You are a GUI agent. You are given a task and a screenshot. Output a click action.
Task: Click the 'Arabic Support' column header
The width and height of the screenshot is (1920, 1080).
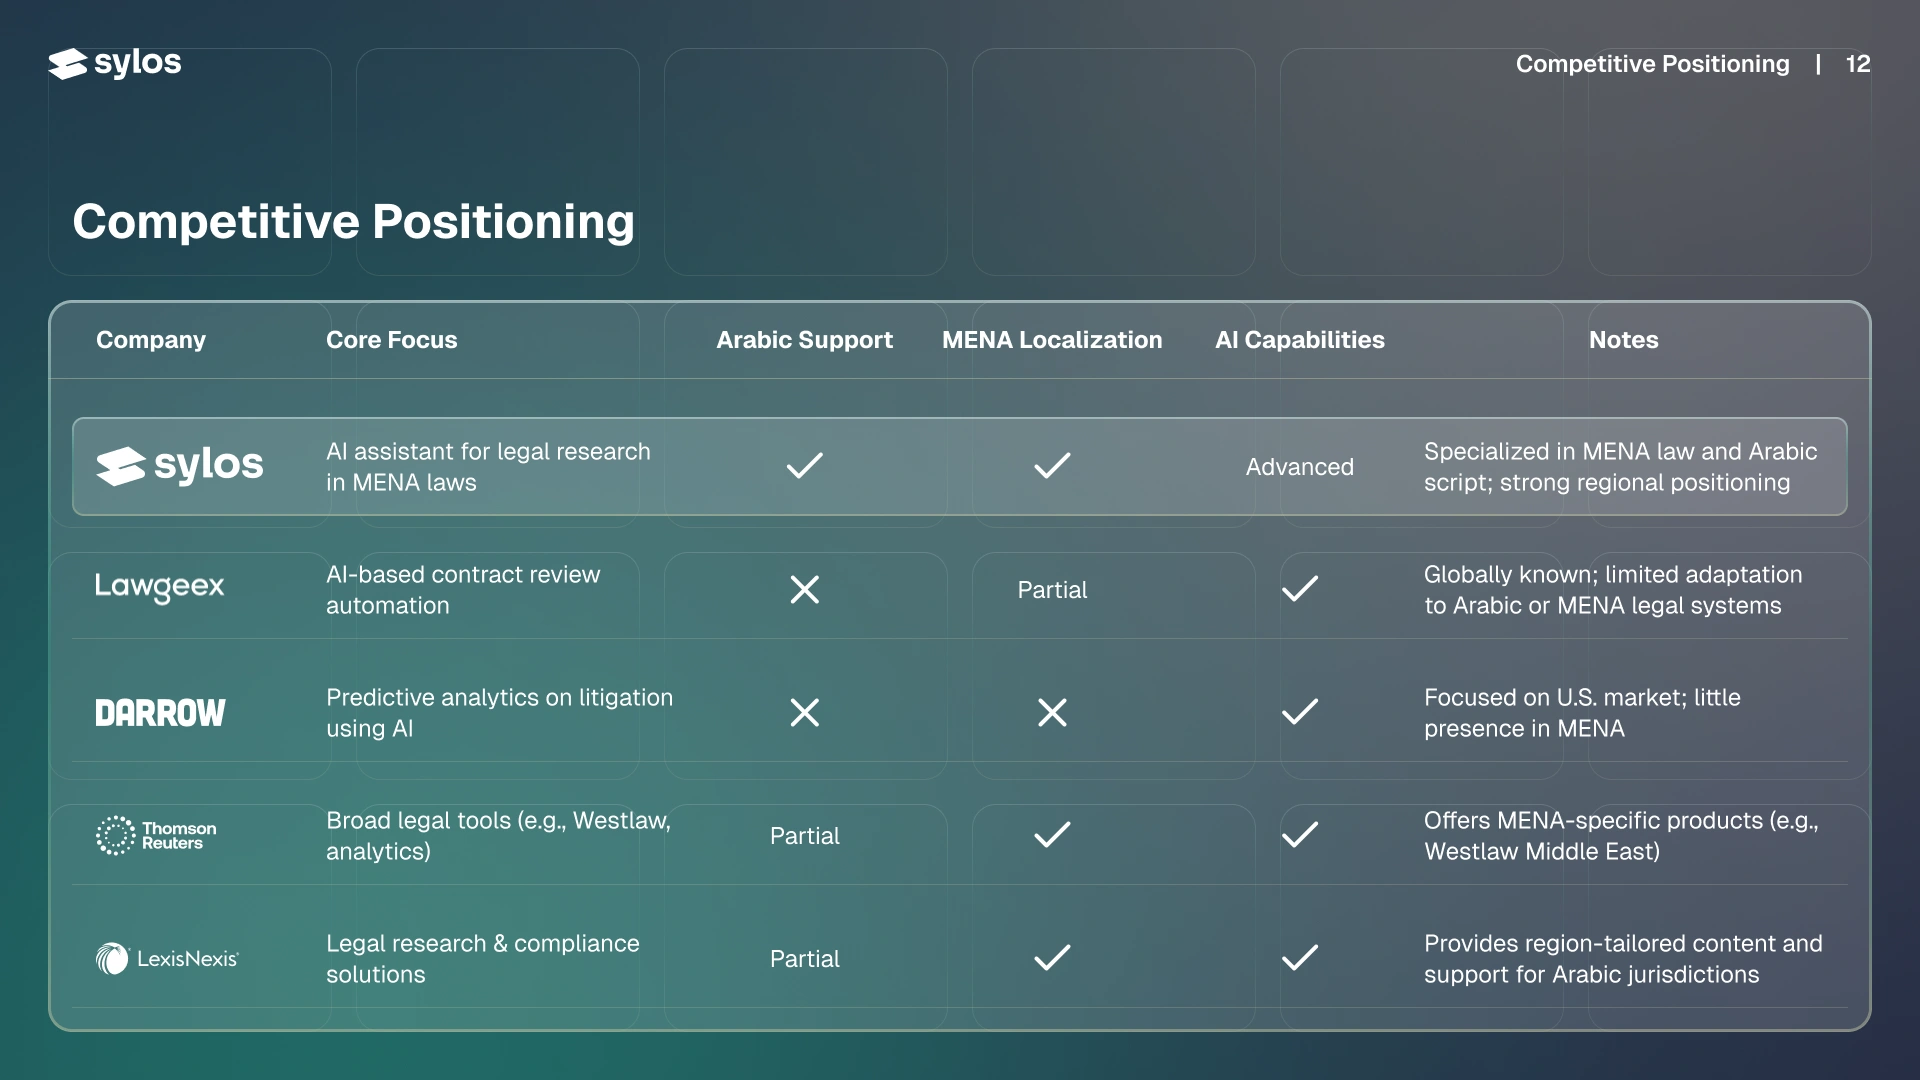804,340
